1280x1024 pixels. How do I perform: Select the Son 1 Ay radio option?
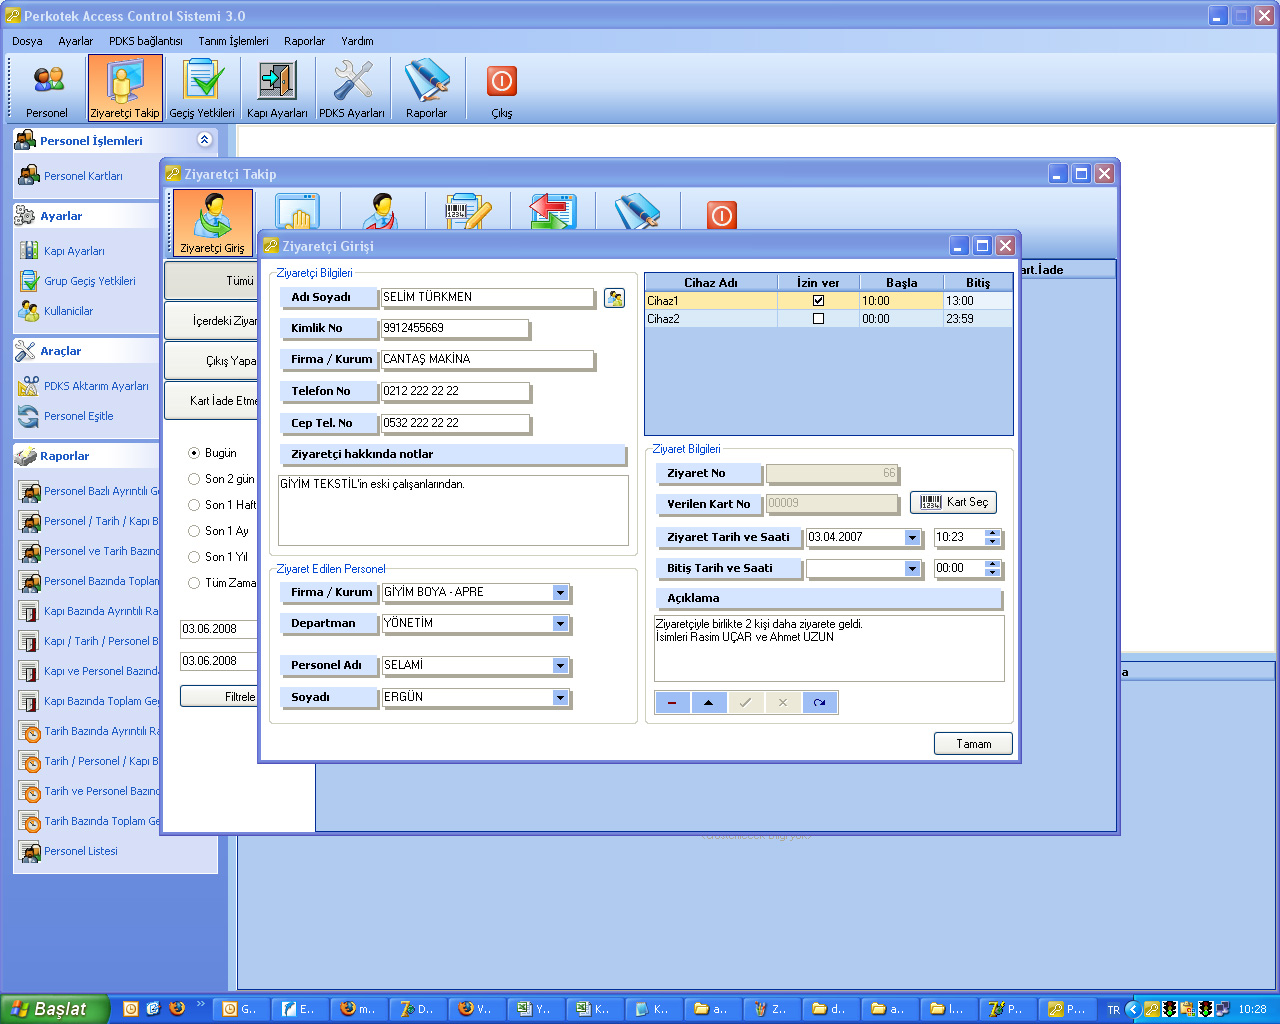click(194, 531)
